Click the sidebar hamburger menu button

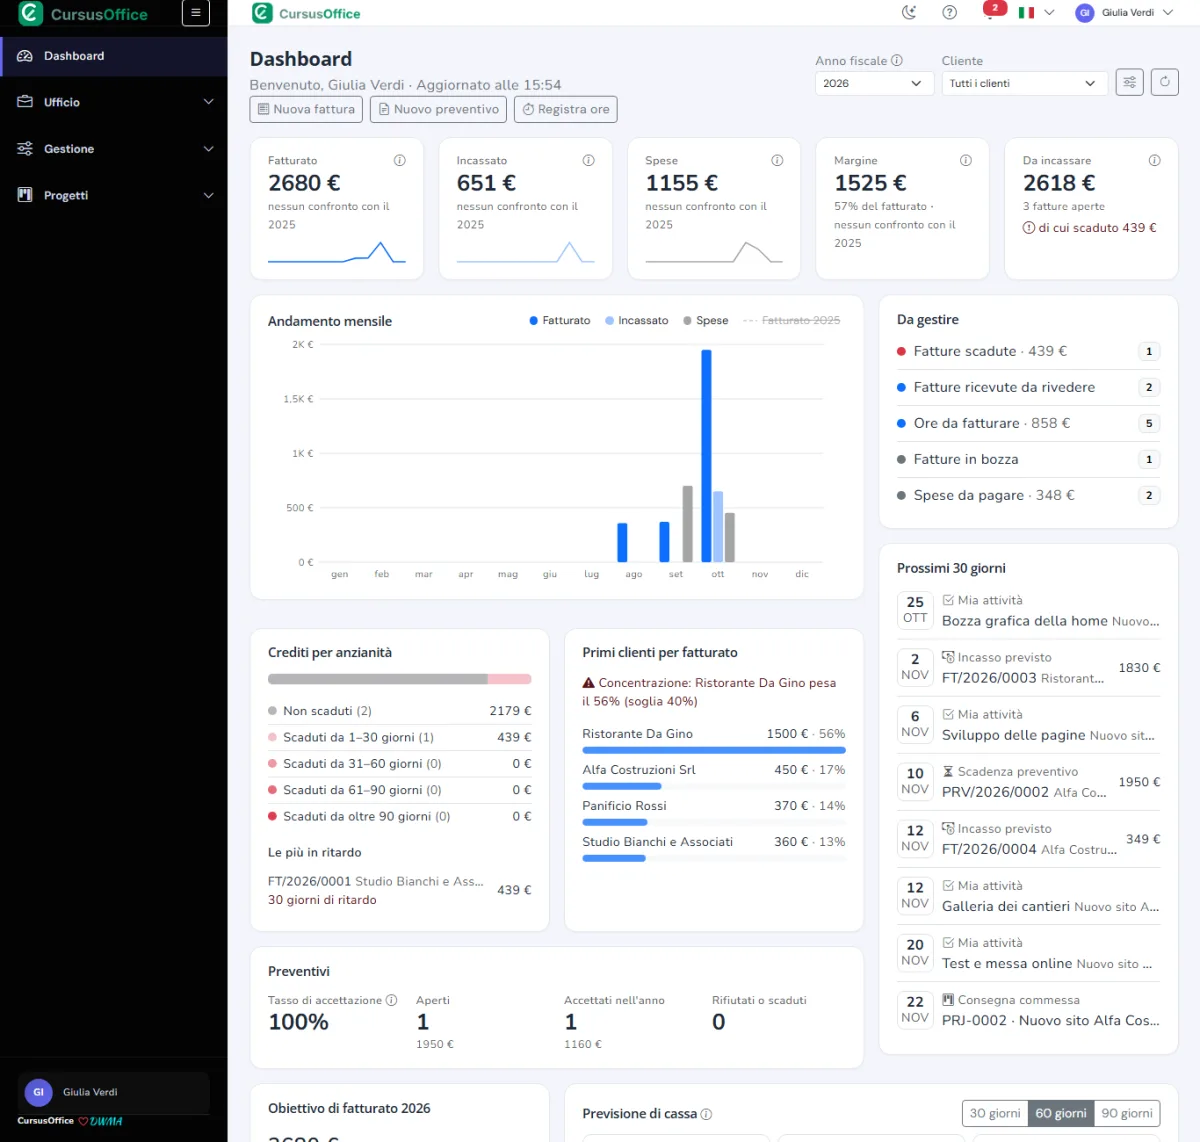196,13
